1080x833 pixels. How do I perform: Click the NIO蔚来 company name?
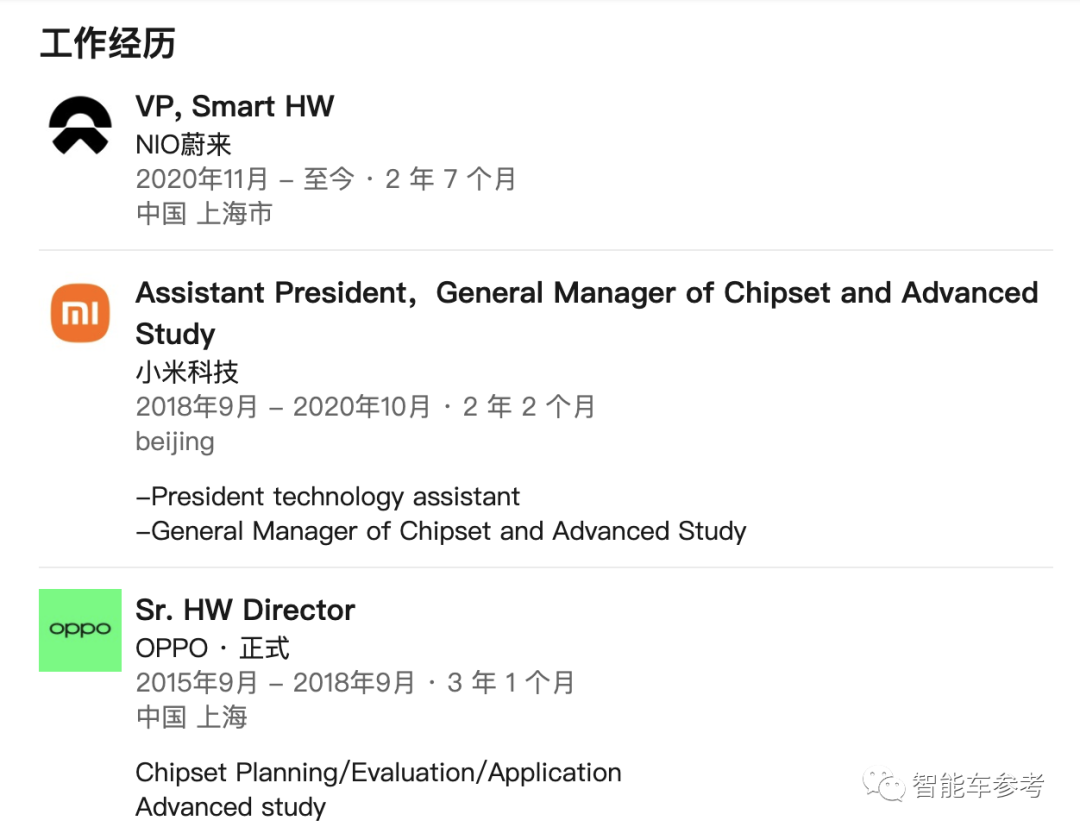(183, 145)
